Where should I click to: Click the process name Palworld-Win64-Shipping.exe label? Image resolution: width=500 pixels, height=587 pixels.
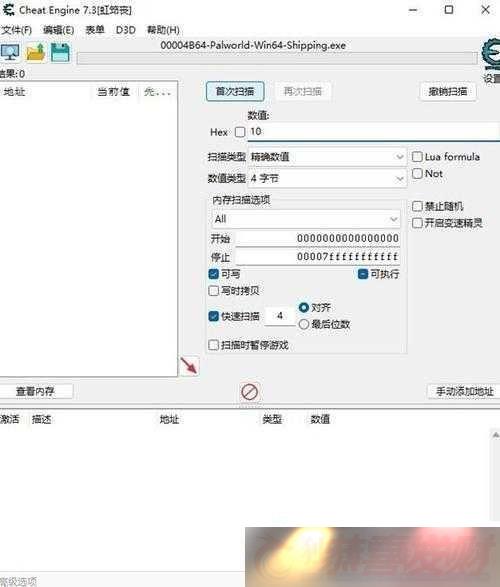pos(253,45)
